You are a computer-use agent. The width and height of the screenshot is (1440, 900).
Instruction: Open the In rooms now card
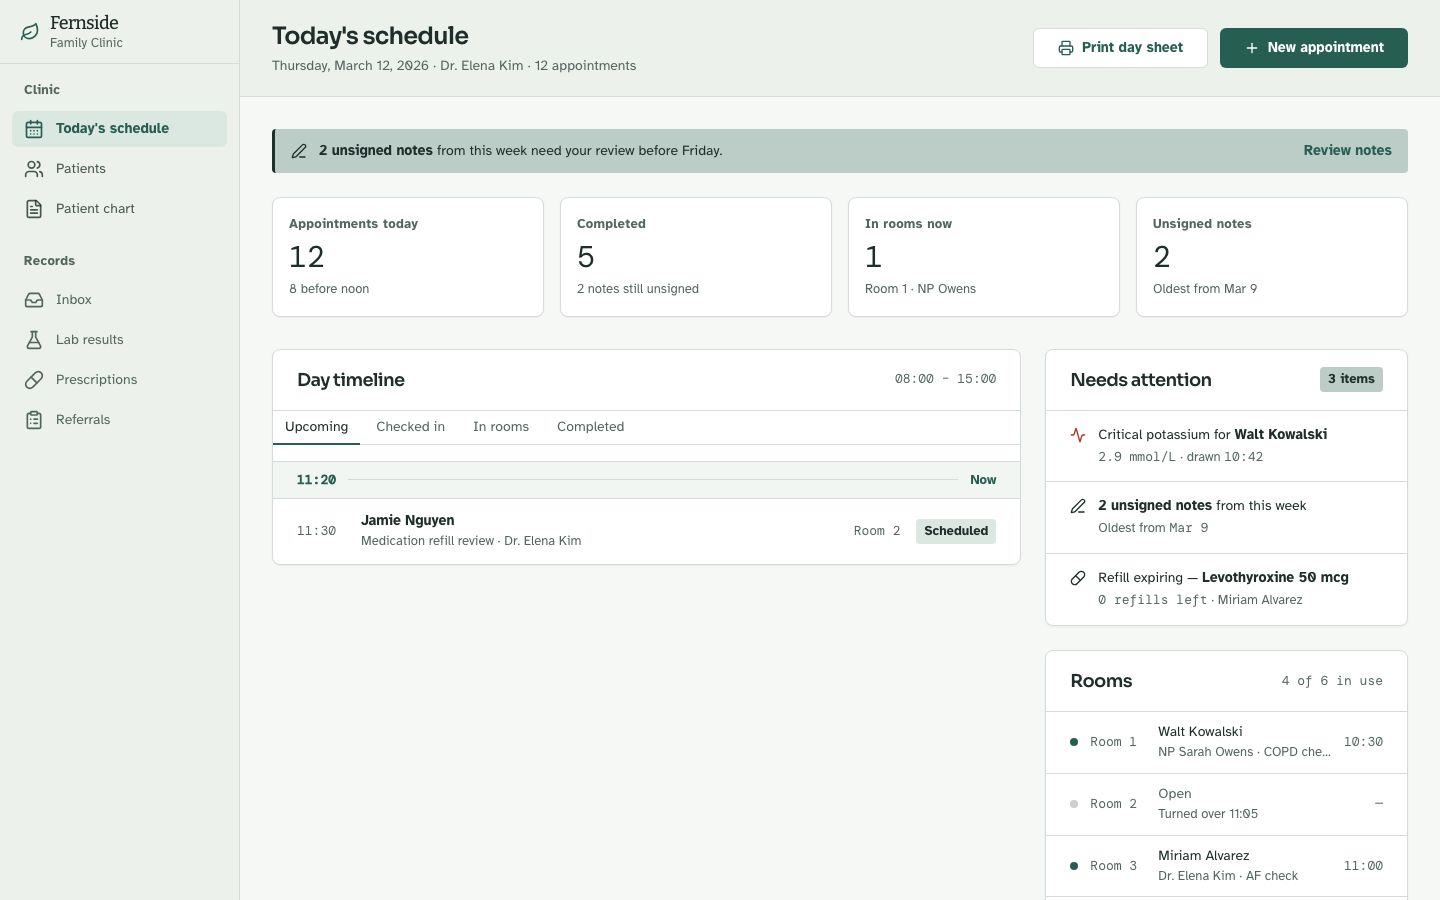tap(984, 257)
